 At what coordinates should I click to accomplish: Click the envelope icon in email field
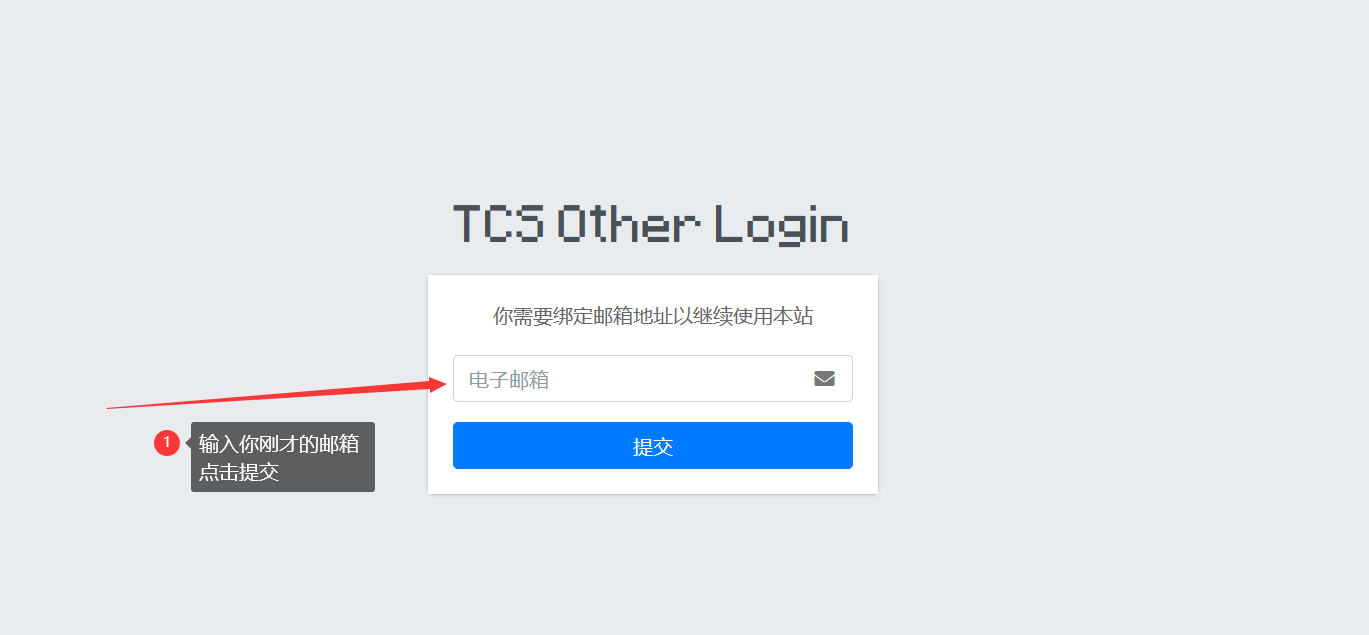(x=824, y=379)
